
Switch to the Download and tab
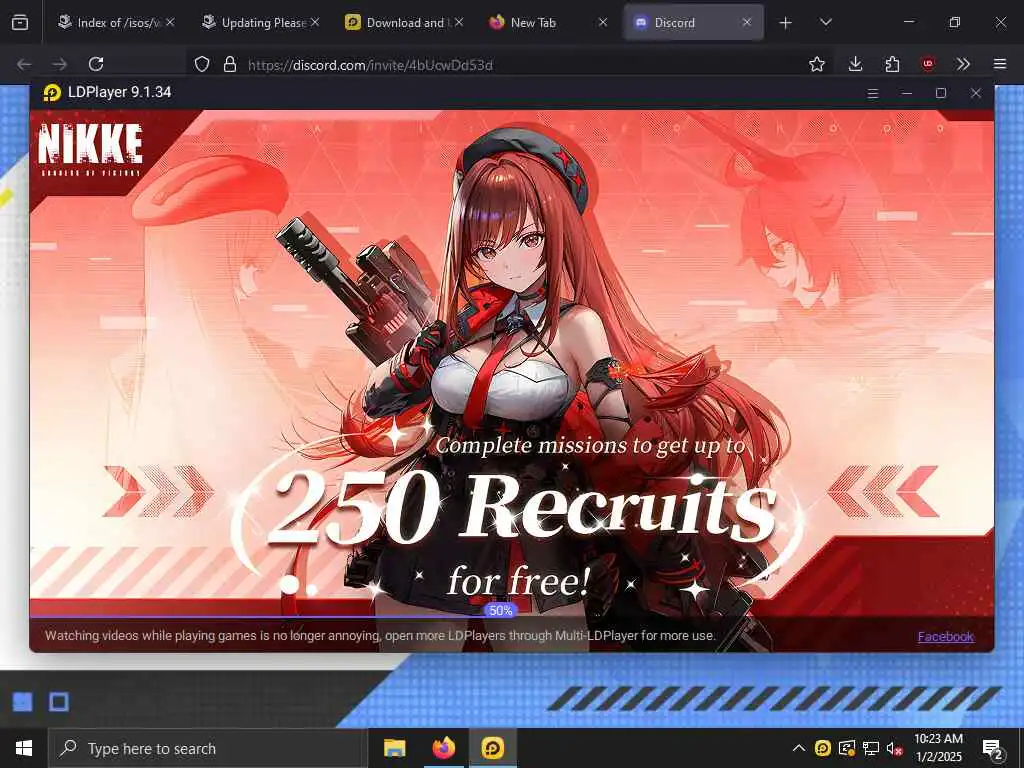coord(404,23)
